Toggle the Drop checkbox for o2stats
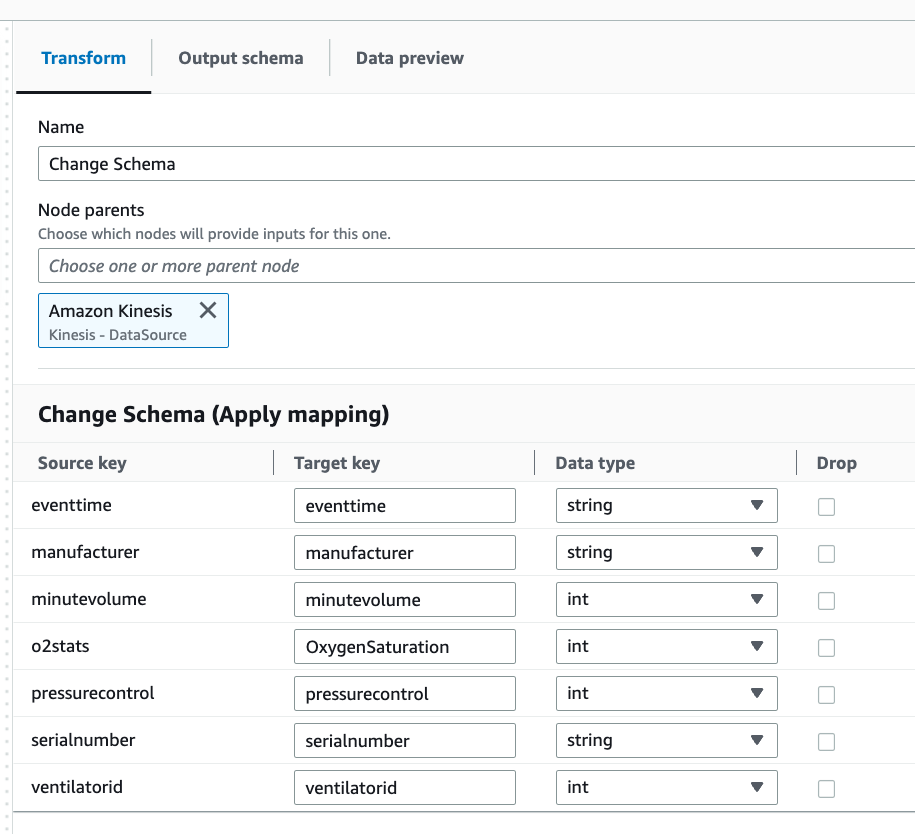The width and height of the screenshot is (915, 834). pyautogui.click(x=826, y=648)
